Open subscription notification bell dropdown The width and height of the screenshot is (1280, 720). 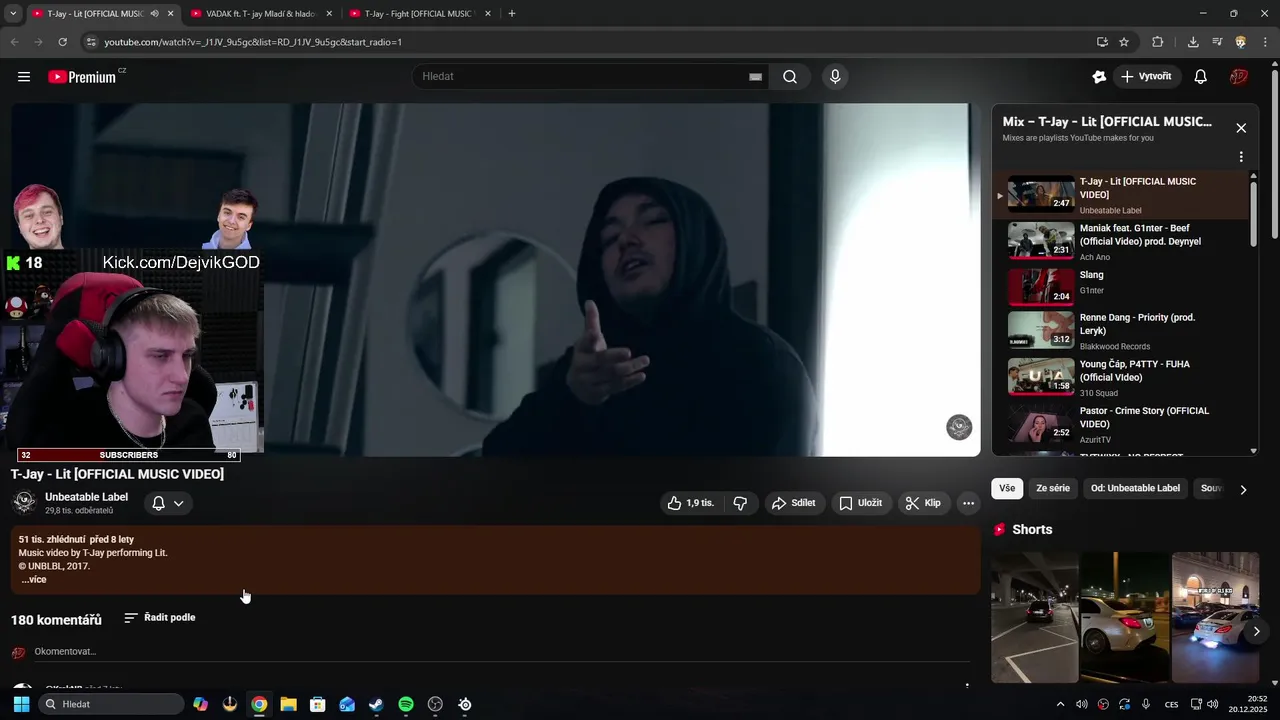[167, 503]
